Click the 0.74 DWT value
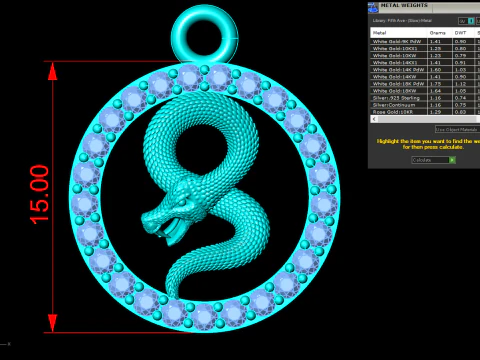Viewport: 480px width, 360px height. (460, 98)
